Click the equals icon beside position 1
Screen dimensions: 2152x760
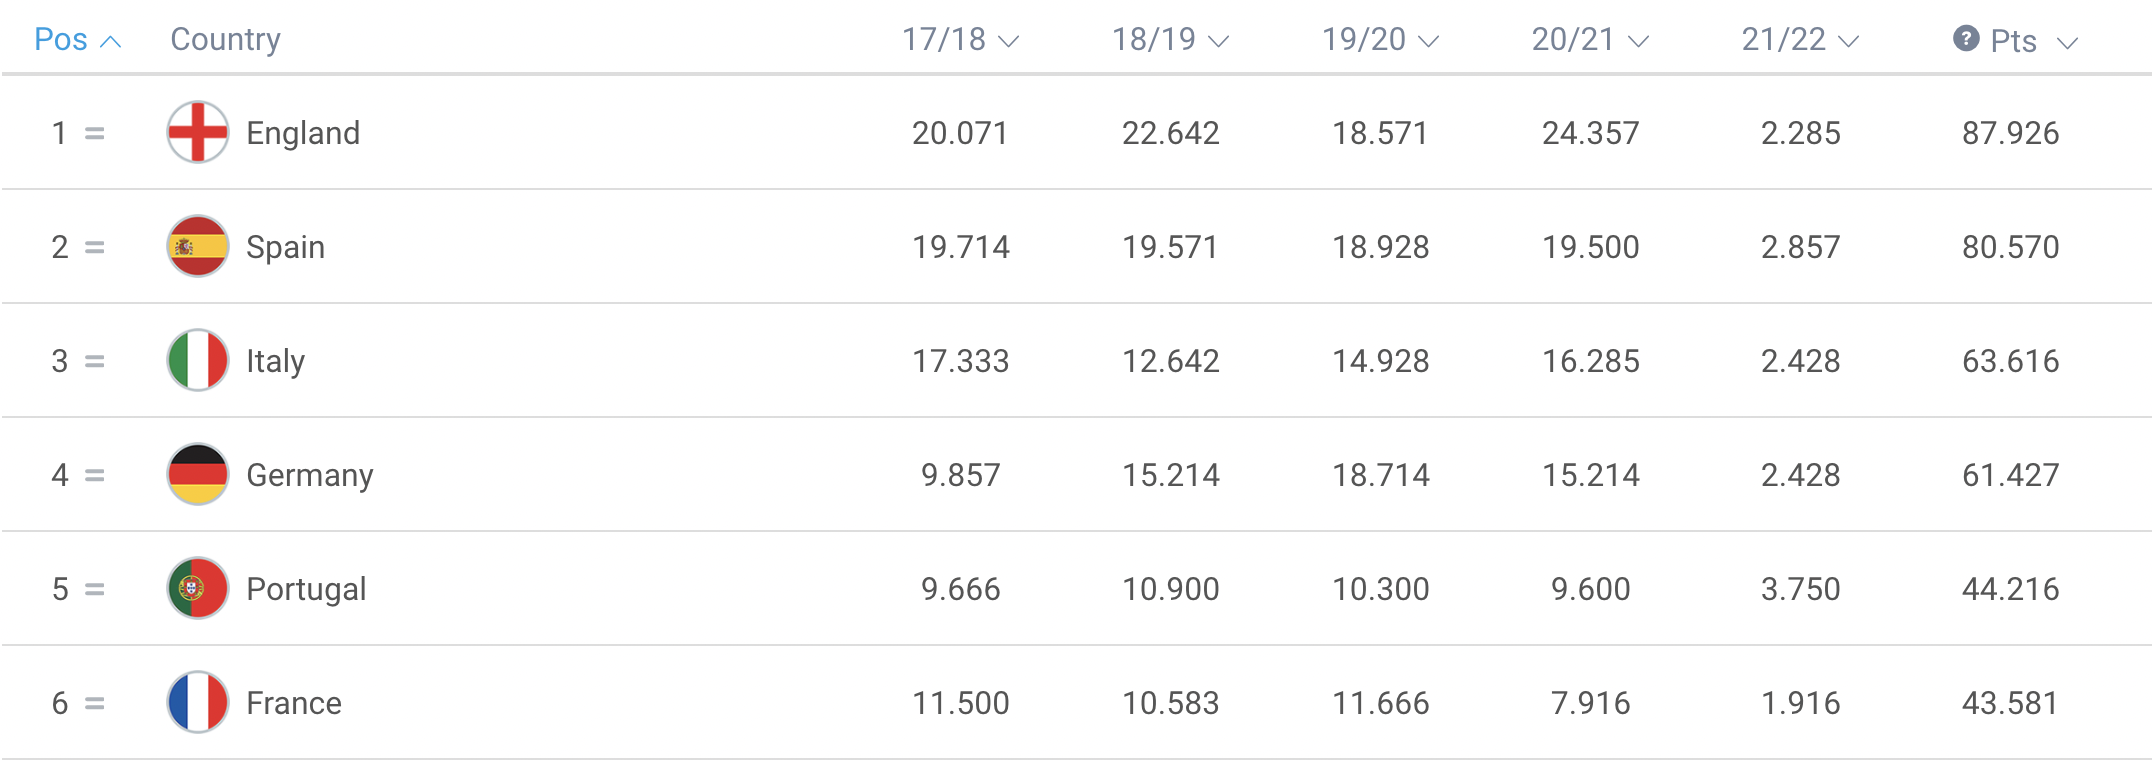tap(95, 133)
